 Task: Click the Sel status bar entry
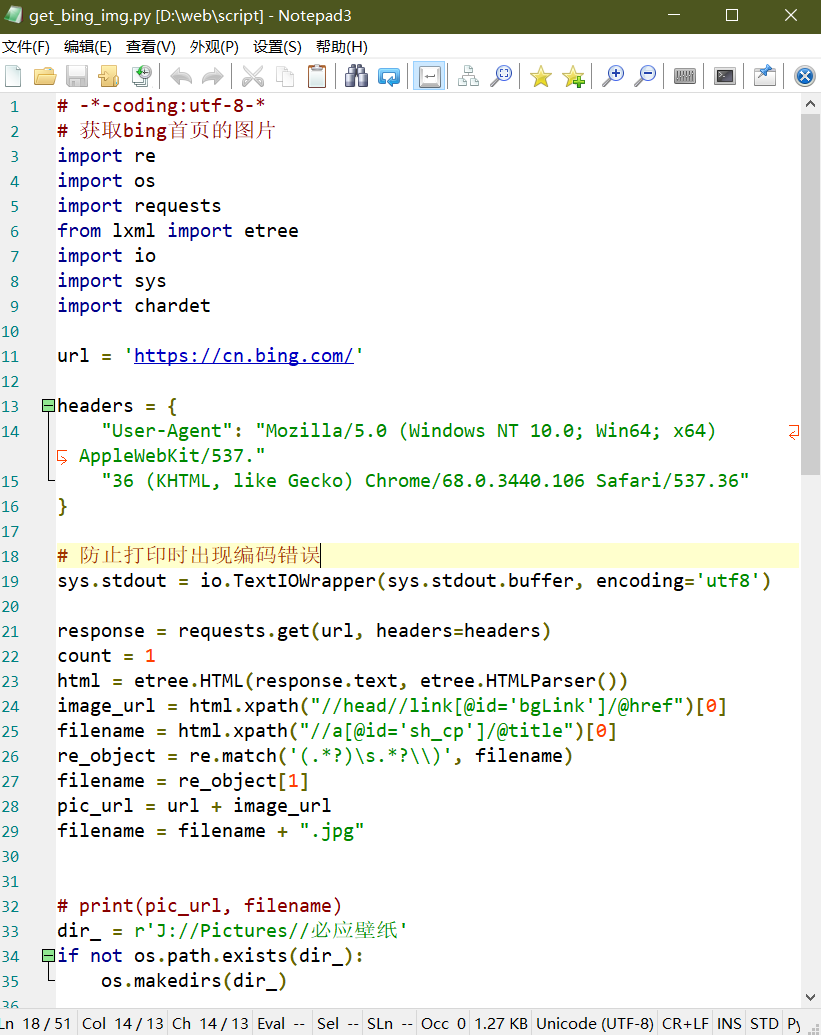[x=337, y=1023]
